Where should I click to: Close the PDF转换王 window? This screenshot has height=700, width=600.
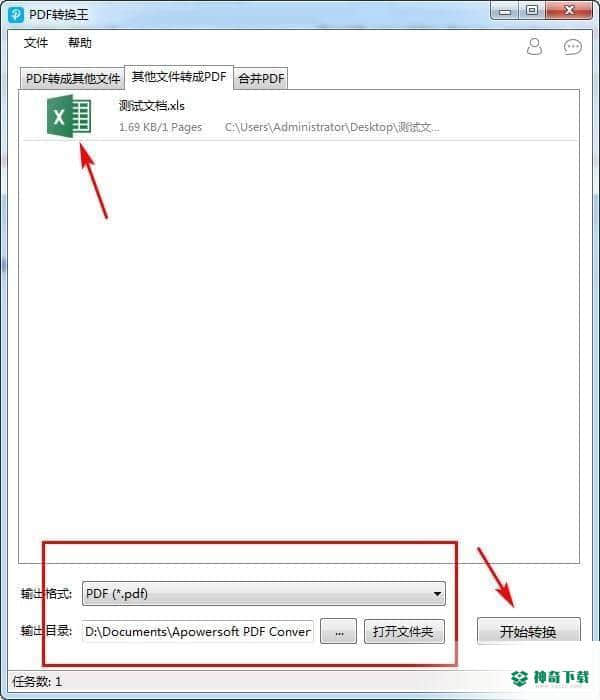[569, 11]
